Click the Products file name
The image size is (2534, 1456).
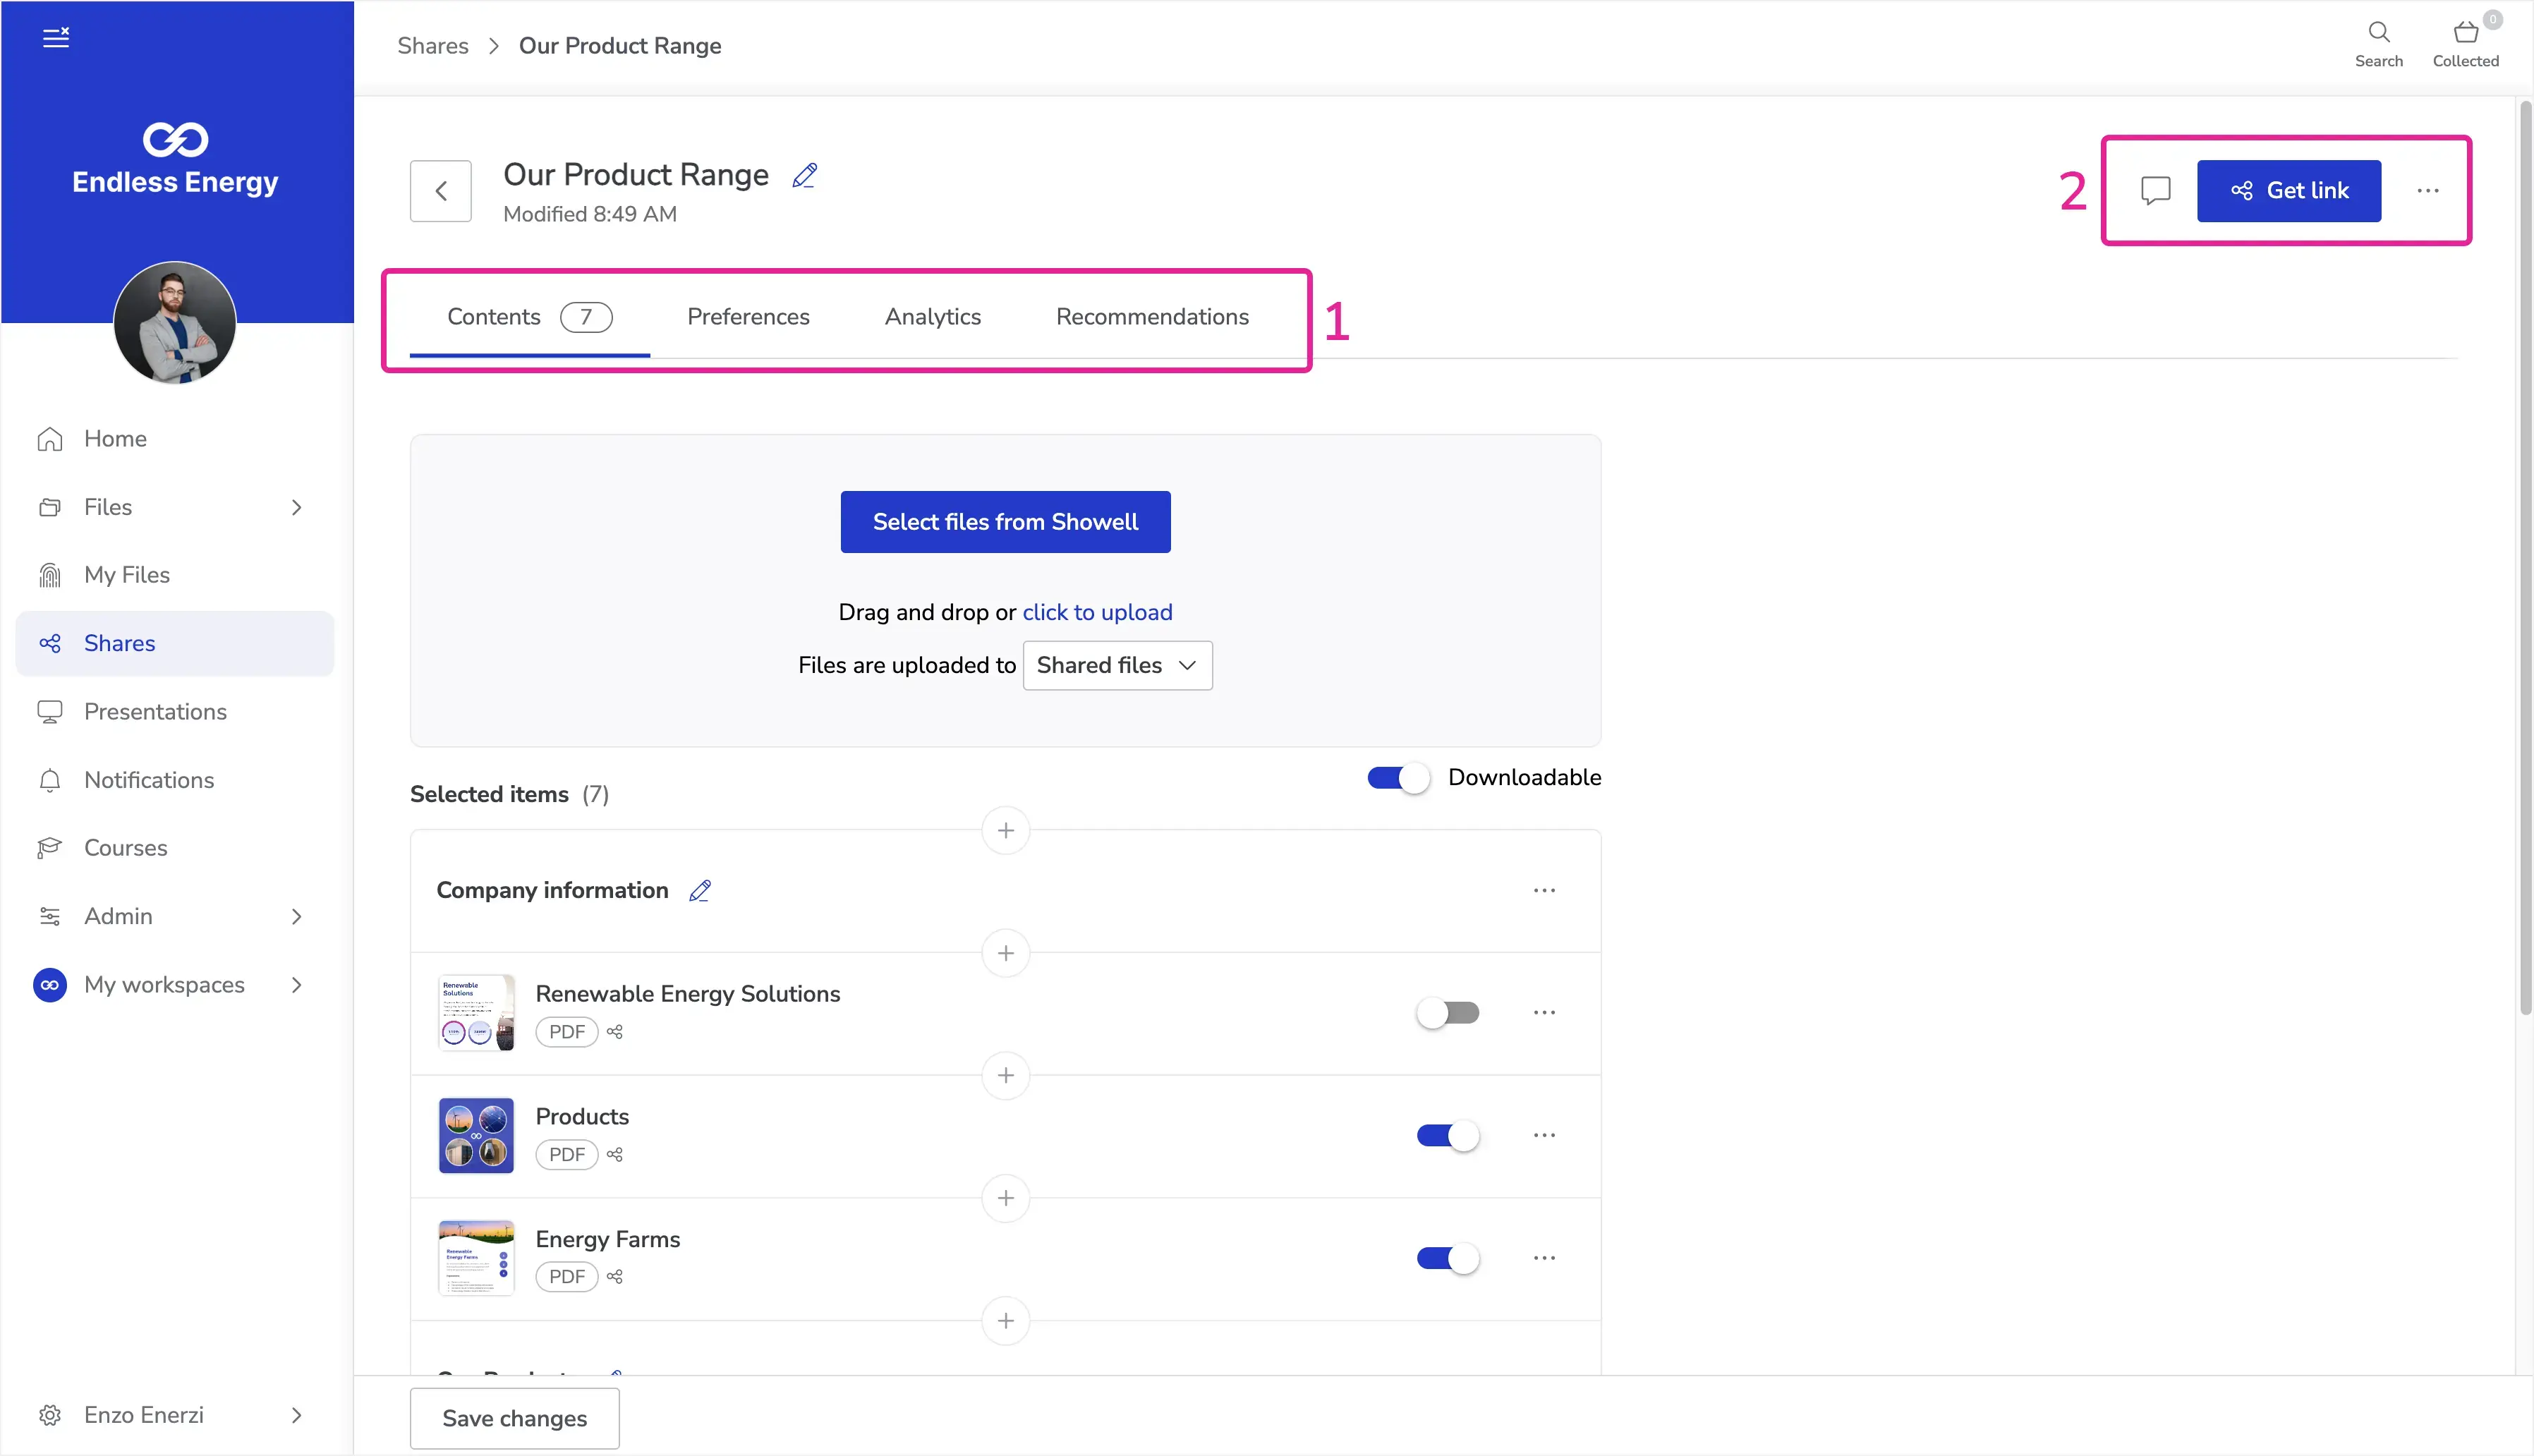pyautogui.click(x=582, y=1117)
